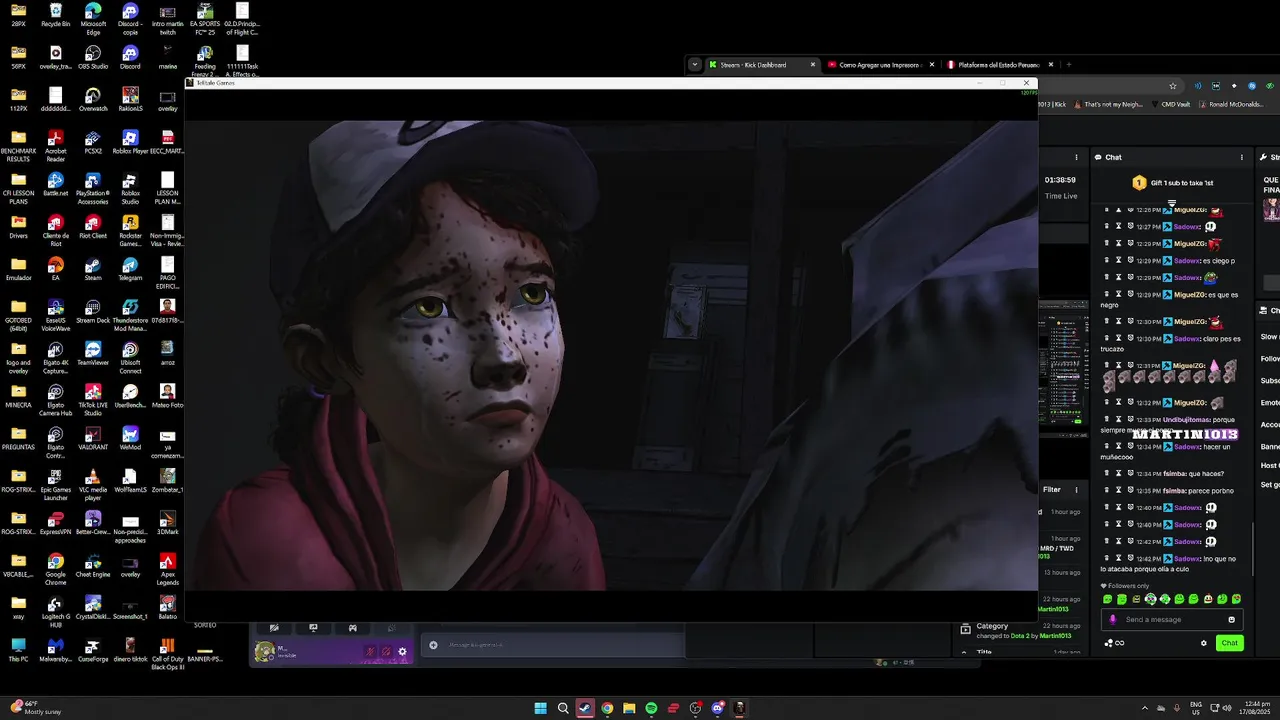
Task: Switch to Como Agregar una Impresora tab
Action: [x=879, y=65]
